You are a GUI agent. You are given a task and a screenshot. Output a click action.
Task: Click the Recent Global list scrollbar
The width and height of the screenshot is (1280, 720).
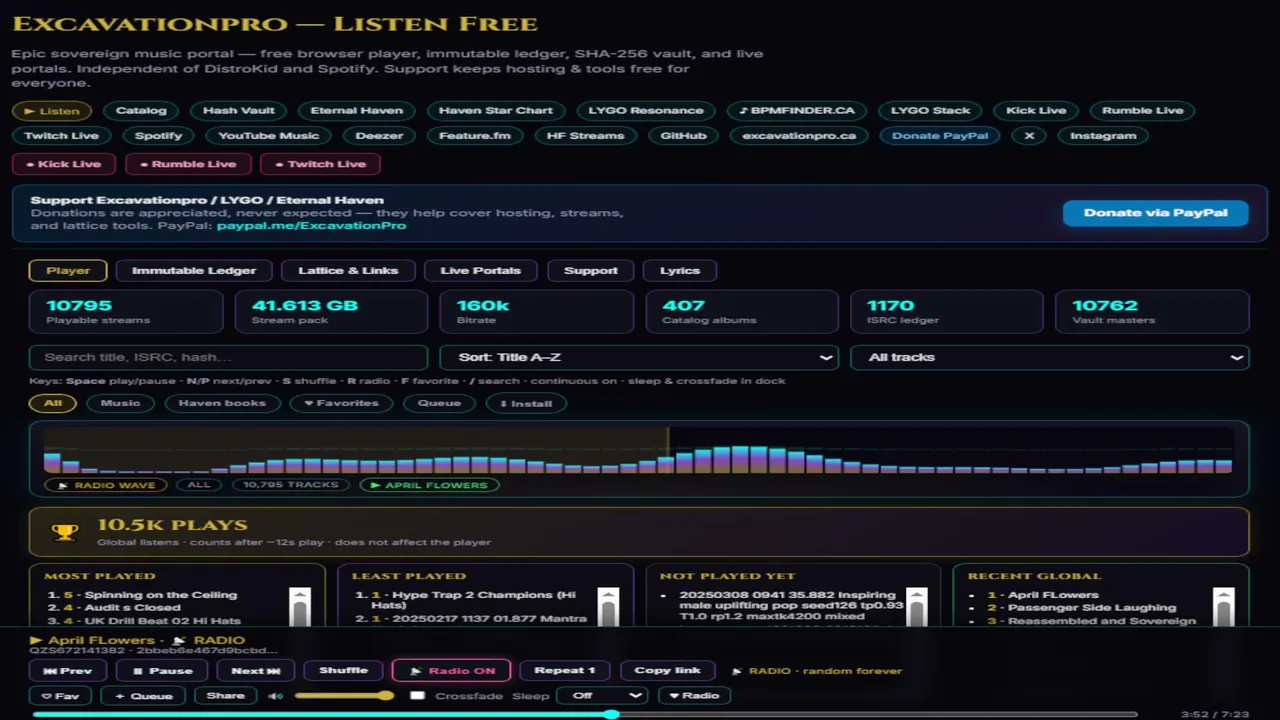(x=1224, y=606)
